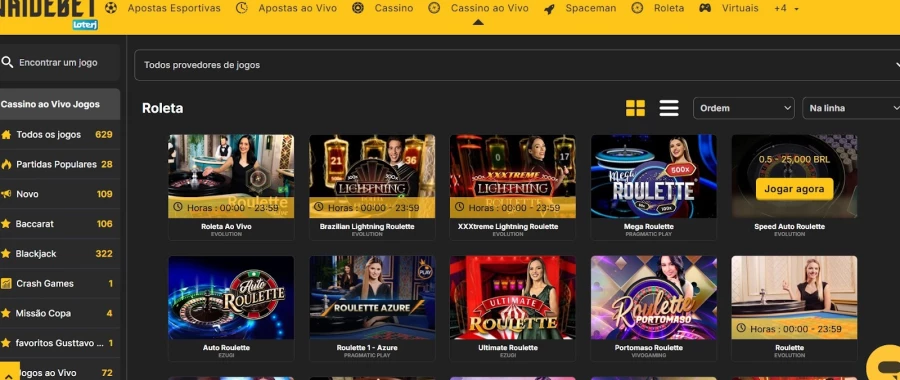Click the megaphone icon next to Novo
This screenshot has width=900, height=380.
tap(6, 194)
